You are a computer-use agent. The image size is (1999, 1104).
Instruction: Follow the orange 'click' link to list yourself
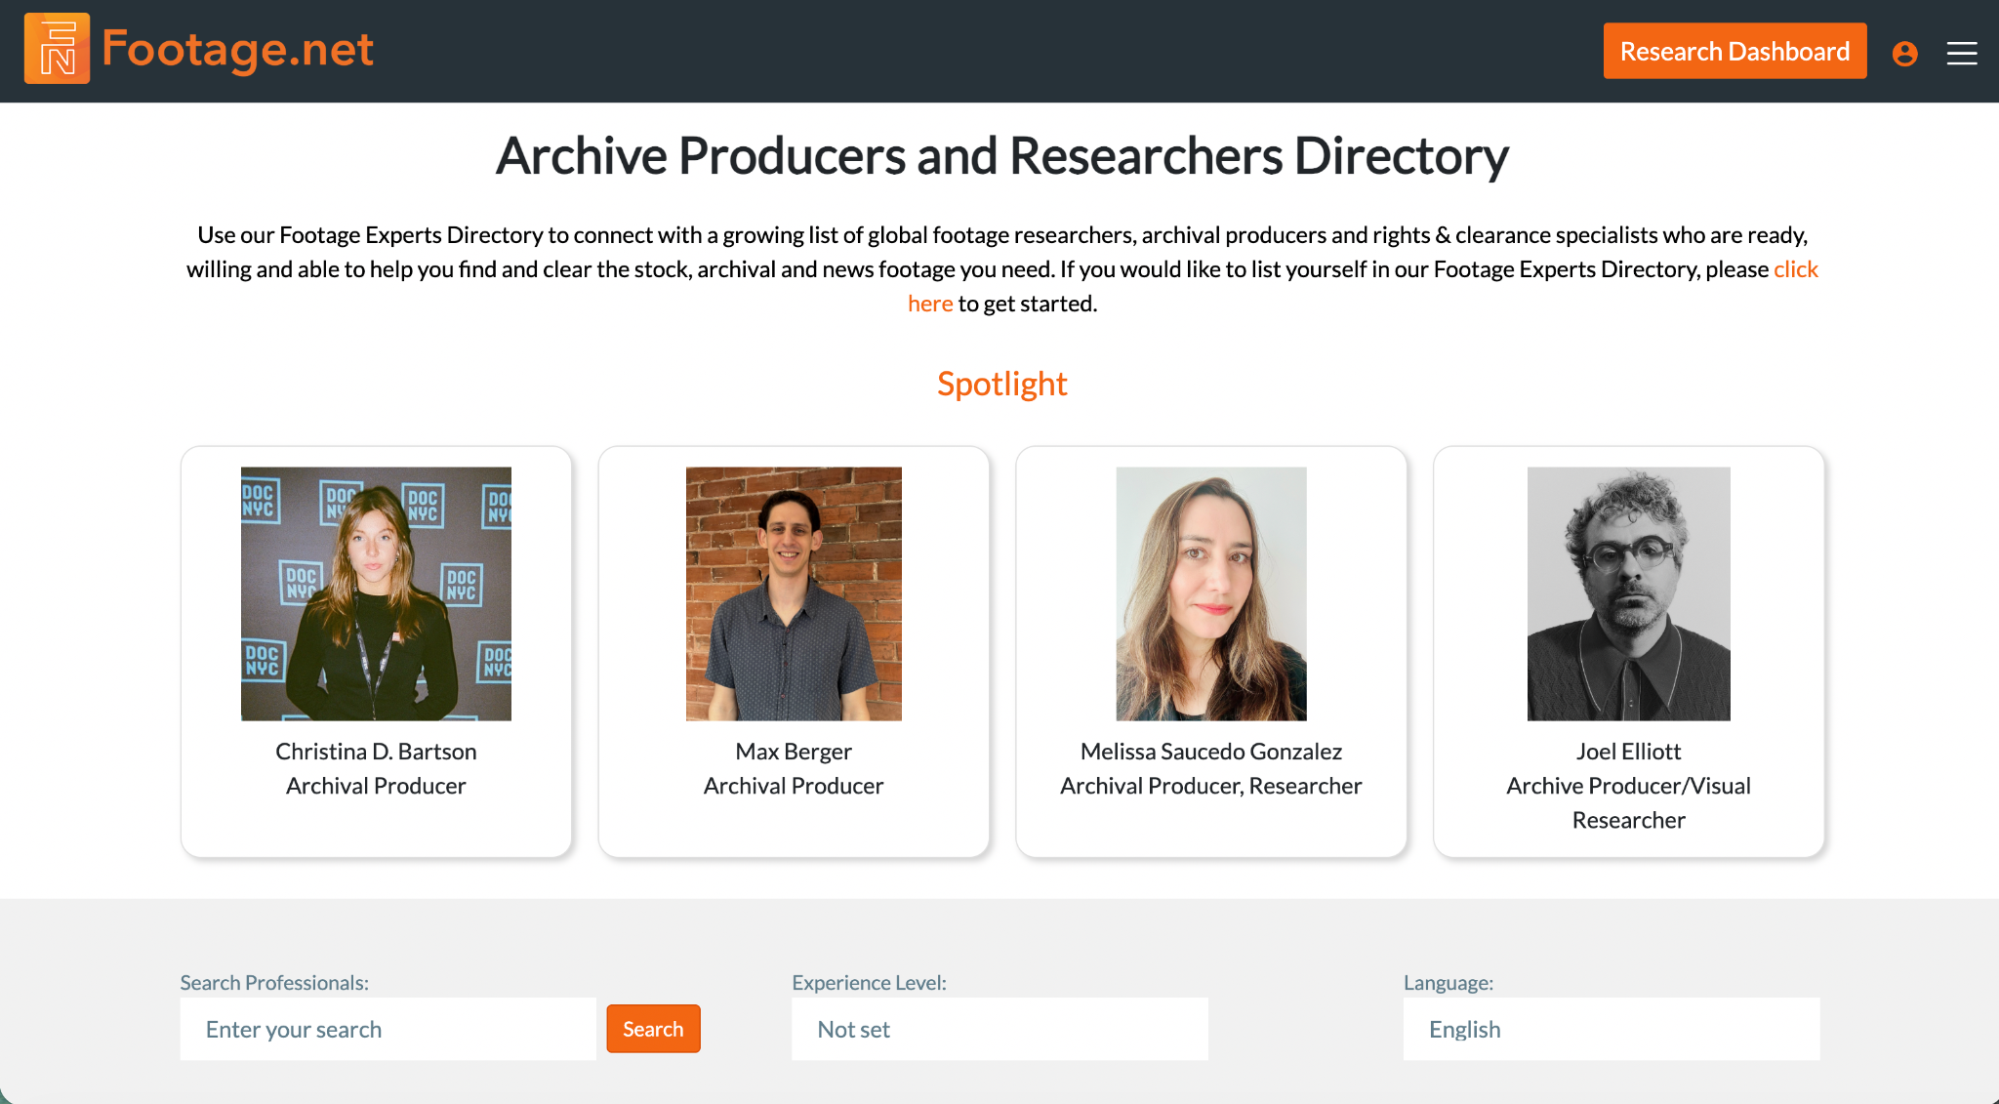pos(1795,269)
